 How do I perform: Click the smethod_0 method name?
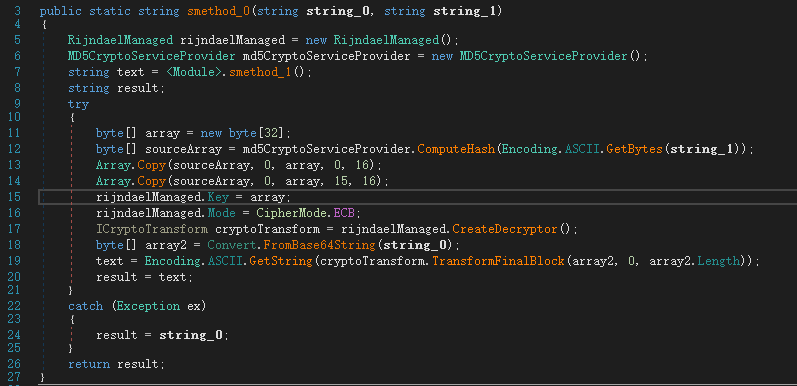[x=219, y=11]
